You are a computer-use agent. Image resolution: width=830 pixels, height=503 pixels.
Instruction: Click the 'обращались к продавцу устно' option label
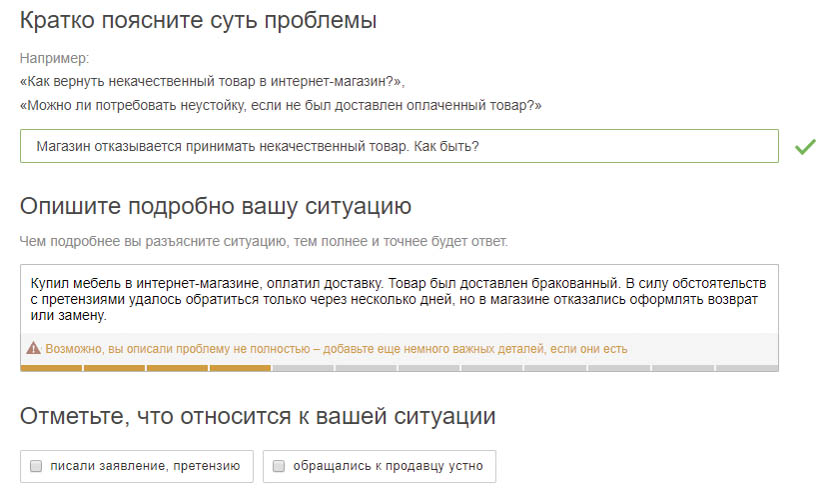[x=388, y=466]
